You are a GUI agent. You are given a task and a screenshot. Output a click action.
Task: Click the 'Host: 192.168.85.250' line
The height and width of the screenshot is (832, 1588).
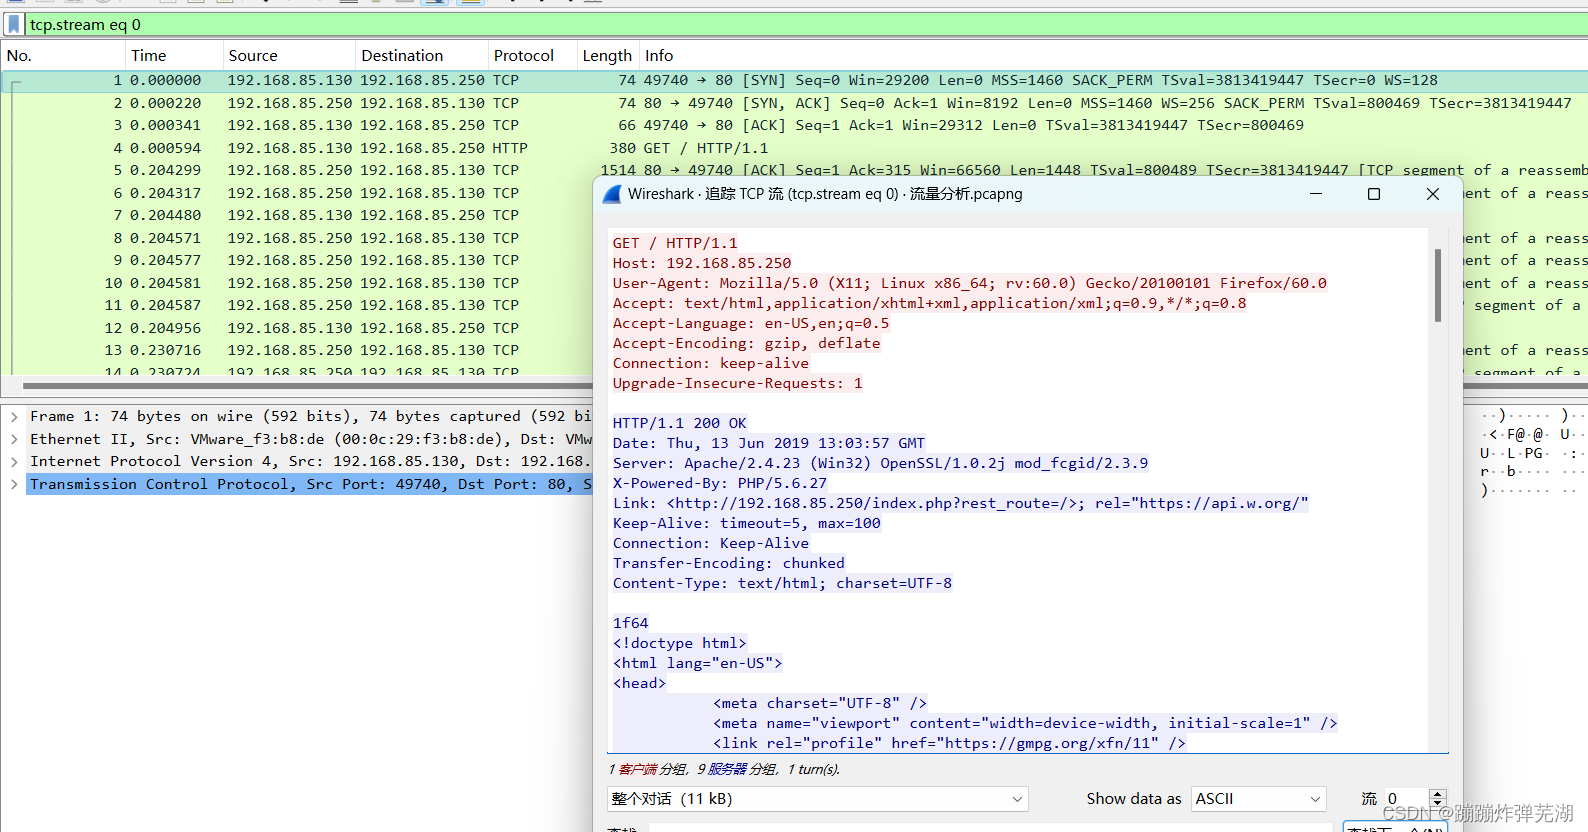point(702,263)
